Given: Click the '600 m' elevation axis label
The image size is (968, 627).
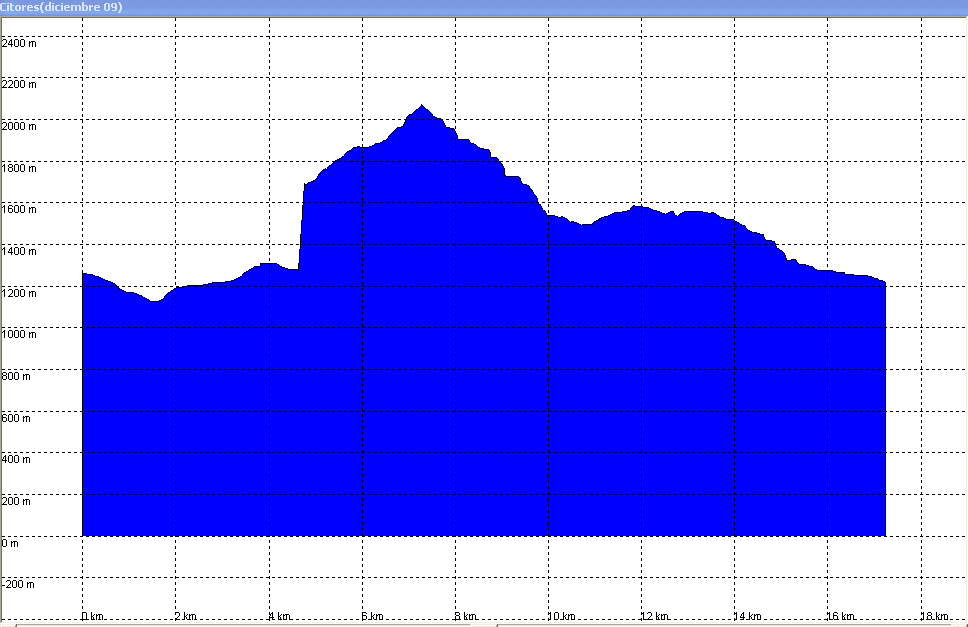Looking at the screenshot, I should [x=16, y=418].
